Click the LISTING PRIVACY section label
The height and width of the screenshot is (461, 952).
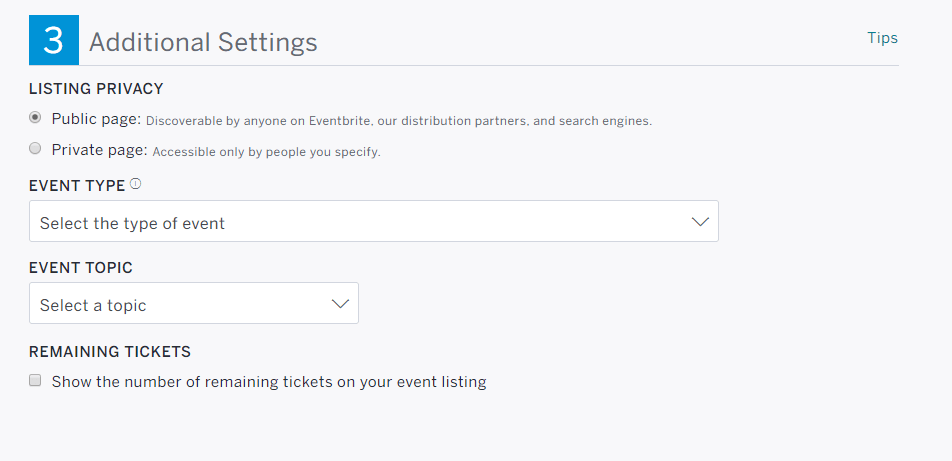tap(96, 89)
